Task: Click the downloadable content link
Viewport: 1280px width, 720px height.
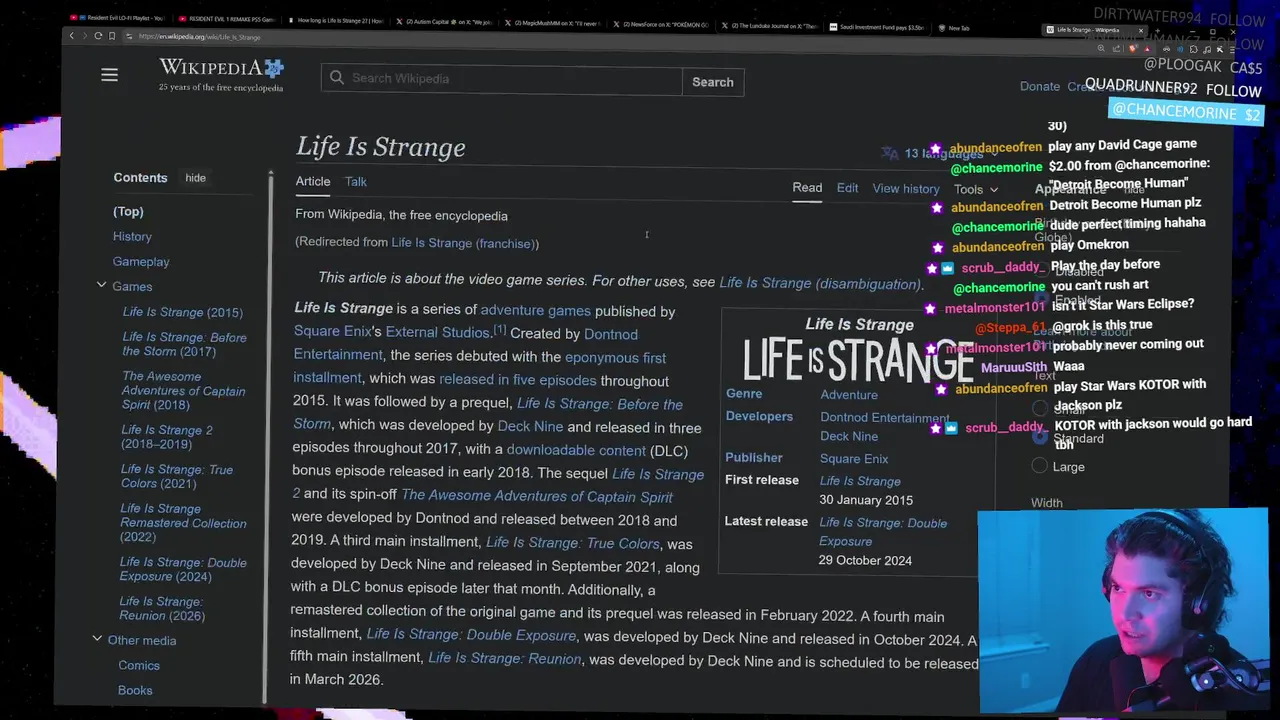Action: [576, 450]
